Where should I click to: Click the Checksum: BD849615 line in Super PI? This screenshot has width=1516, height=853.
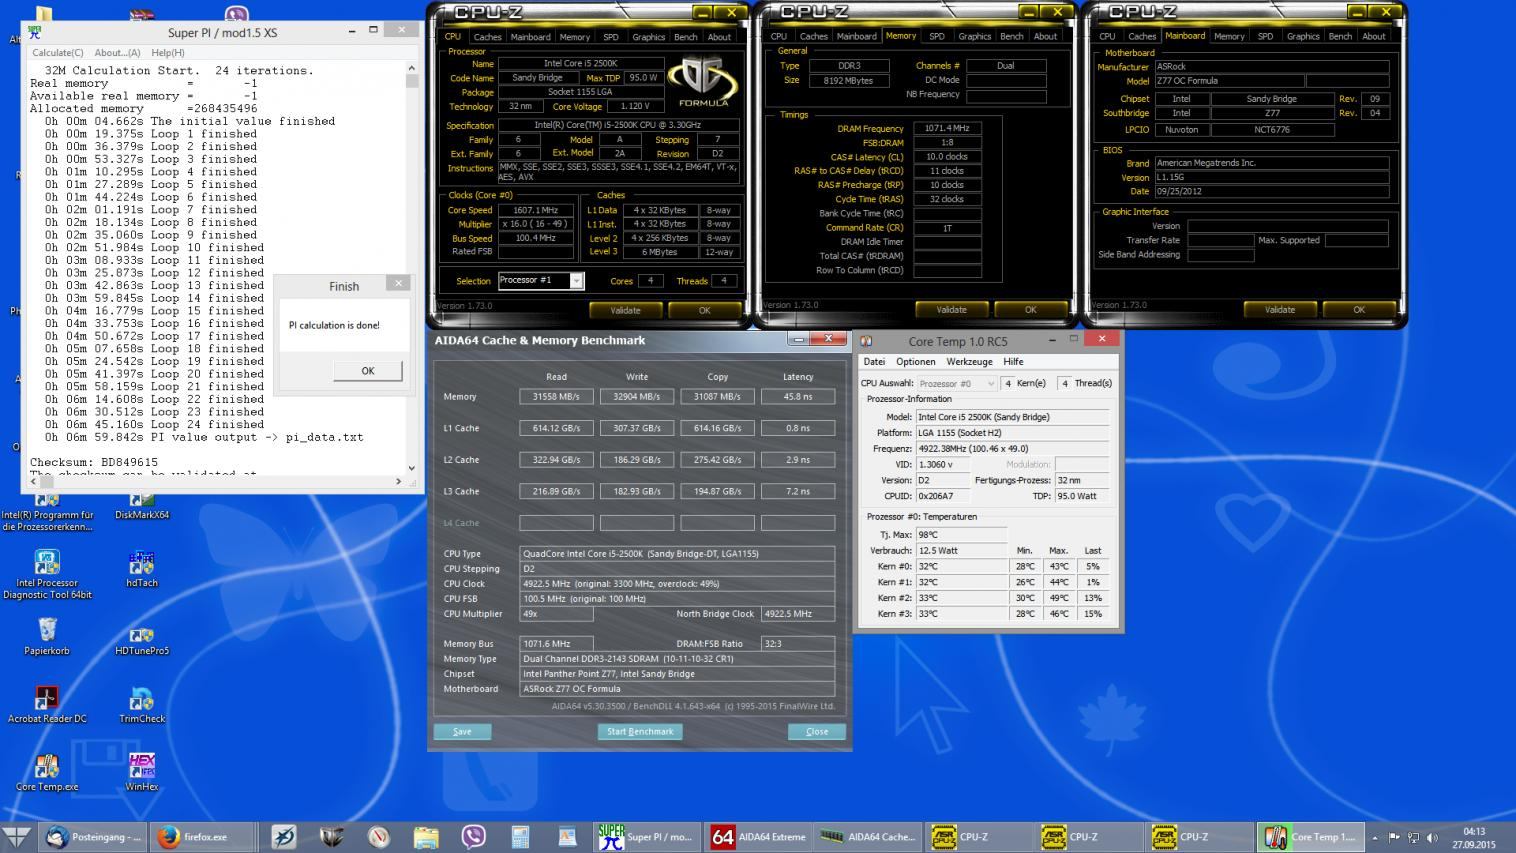(94, 462)
